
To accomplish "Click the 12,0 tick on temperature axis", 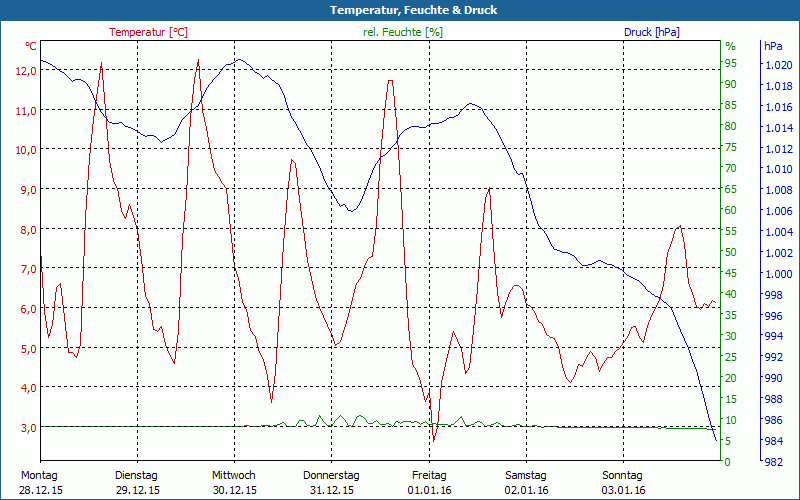I will pyautogui.click(x=26, y=71).
